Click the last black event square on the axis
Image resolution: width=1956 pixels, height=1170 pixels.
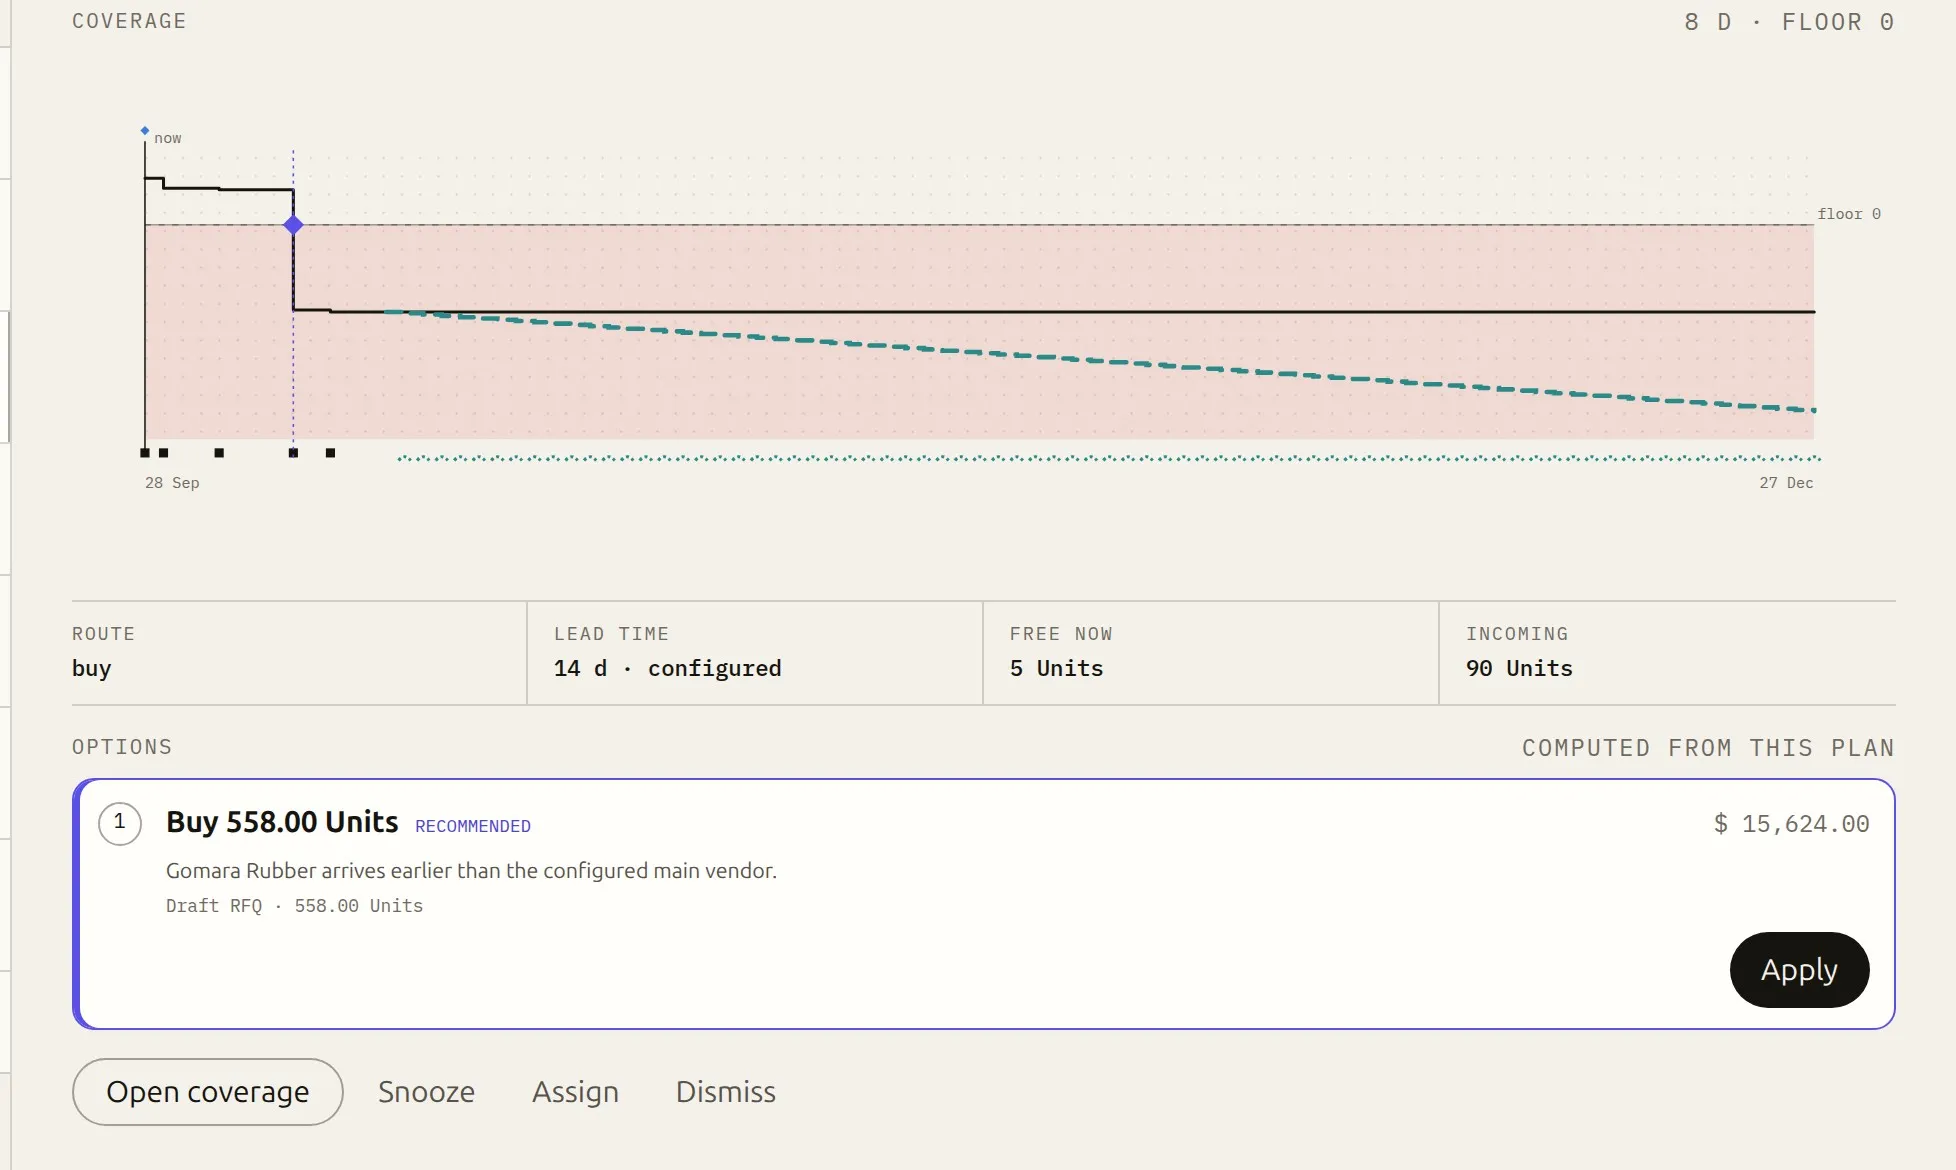pyautogui.click(x=331, y=453)
